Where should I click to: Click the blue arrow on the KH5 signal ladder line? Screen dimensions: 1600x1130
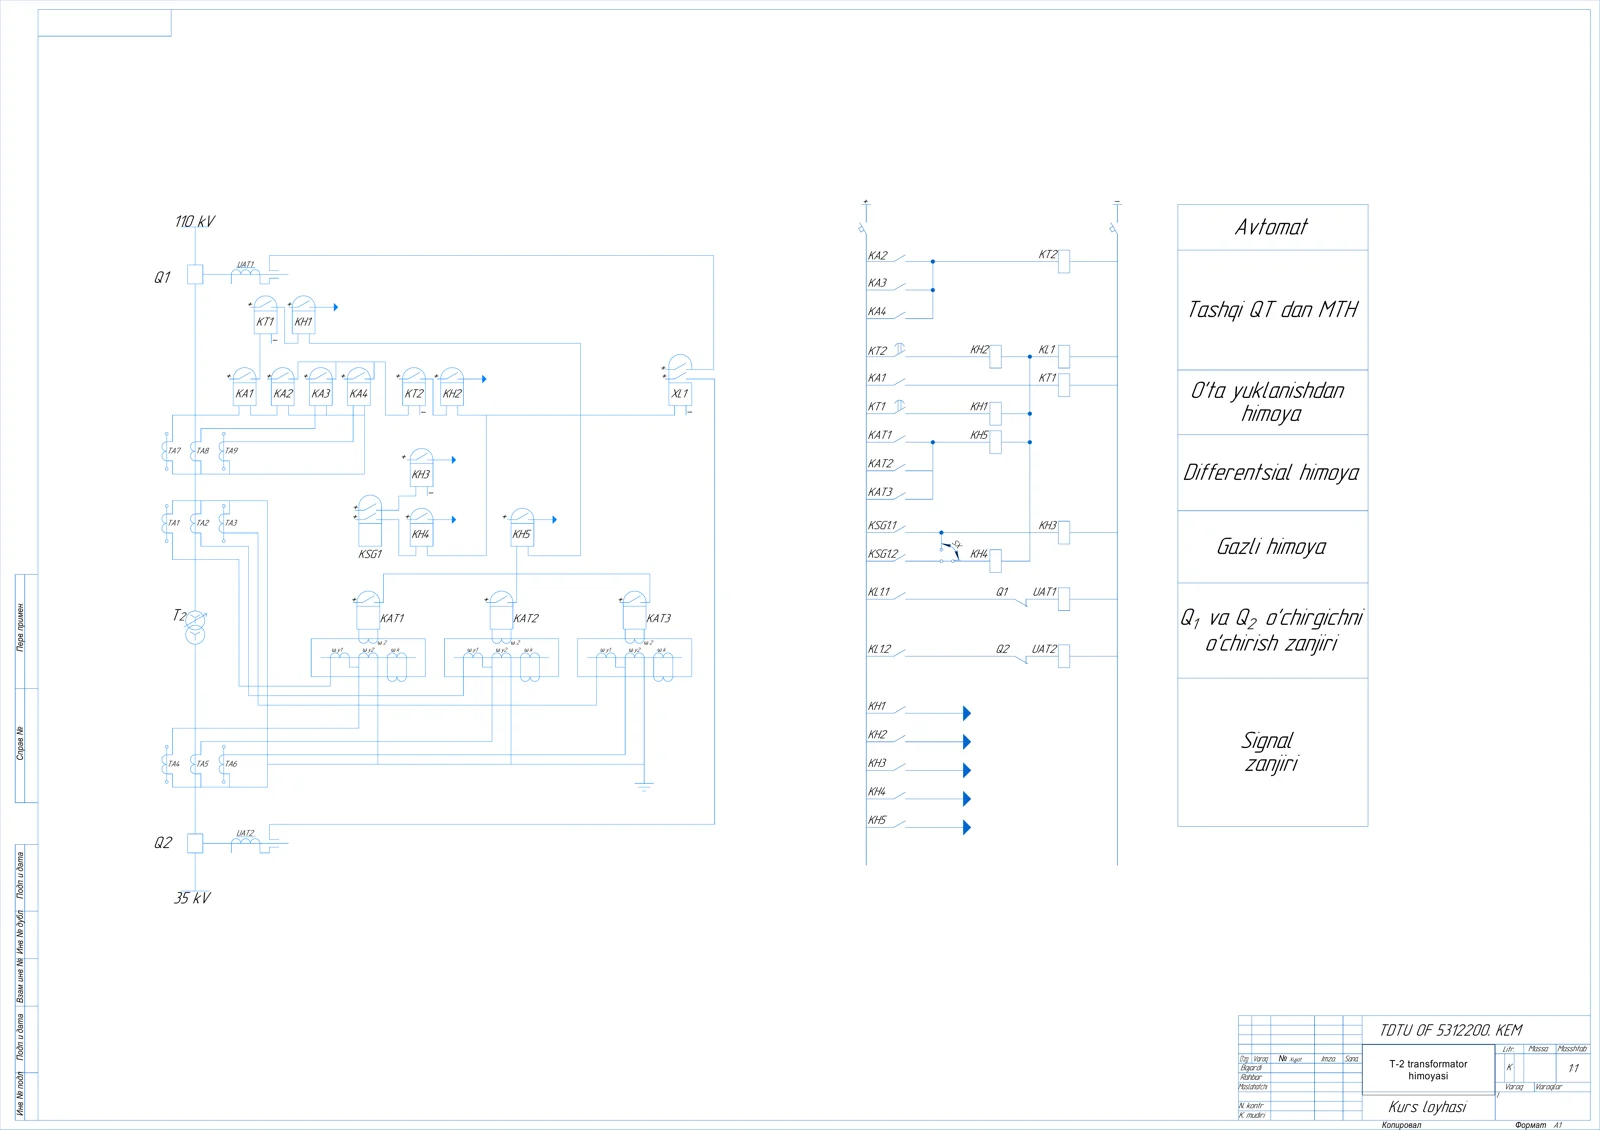point(967,827)
